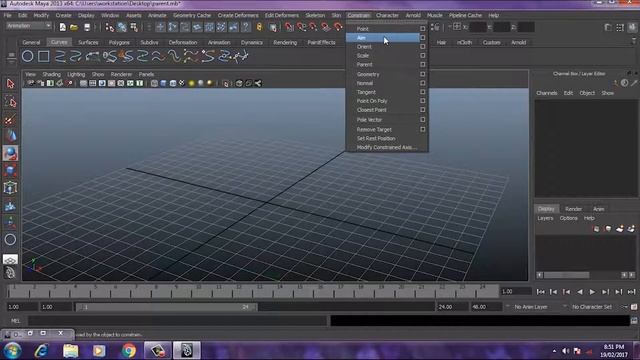Screen dimensions: 640x360
Task: Open option box for Pole Vector
Action: tap(422, 120)
